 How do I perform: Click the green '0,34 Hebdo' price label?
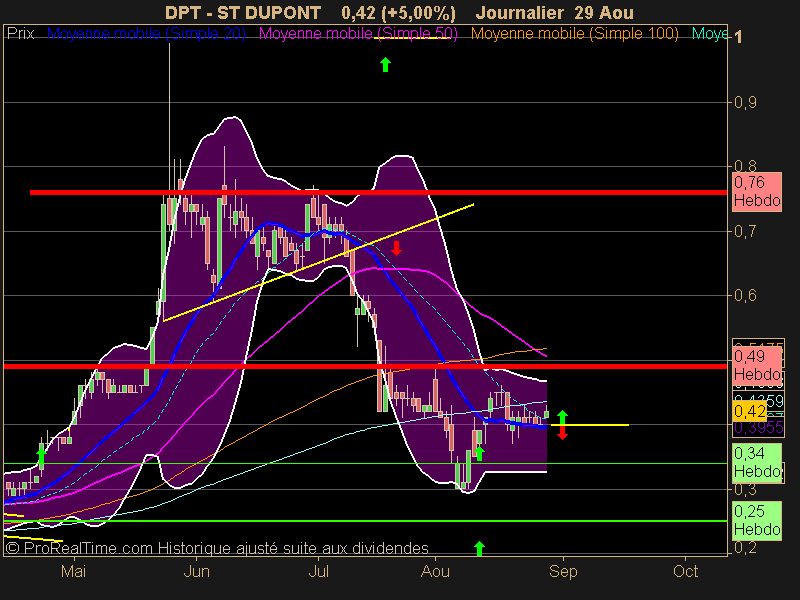tap(757, 462)
